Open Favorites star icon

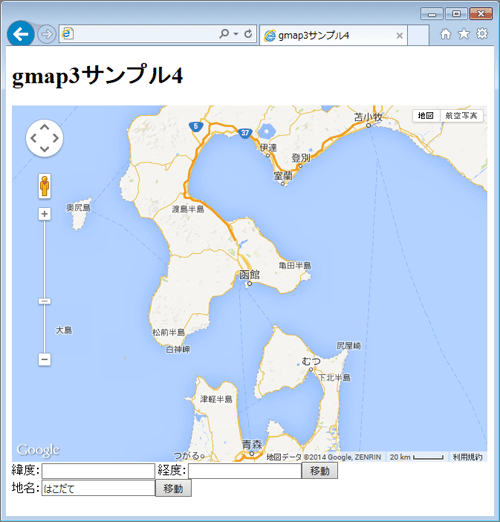pyautogui.click(x=464, y=34)
